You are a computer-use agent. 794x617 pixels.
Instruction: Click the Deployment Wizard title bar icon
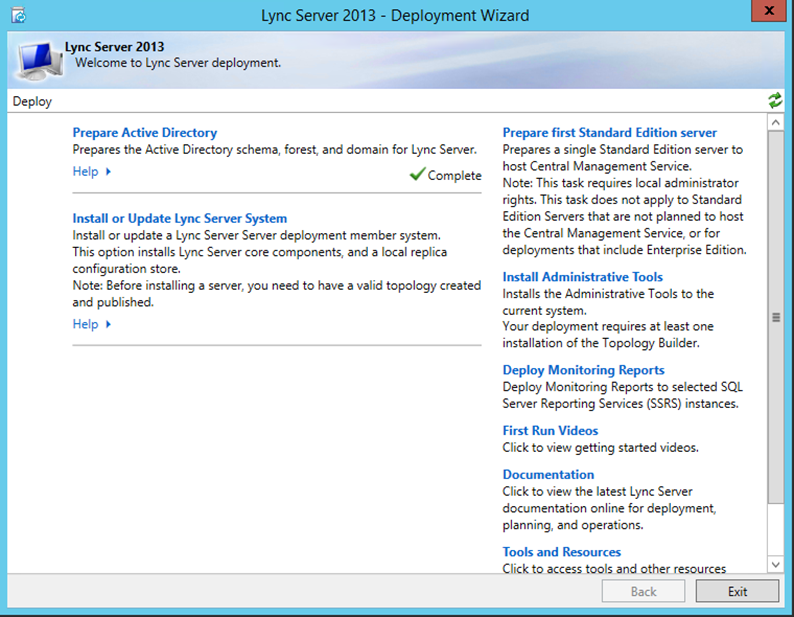(x=18, y=15)
